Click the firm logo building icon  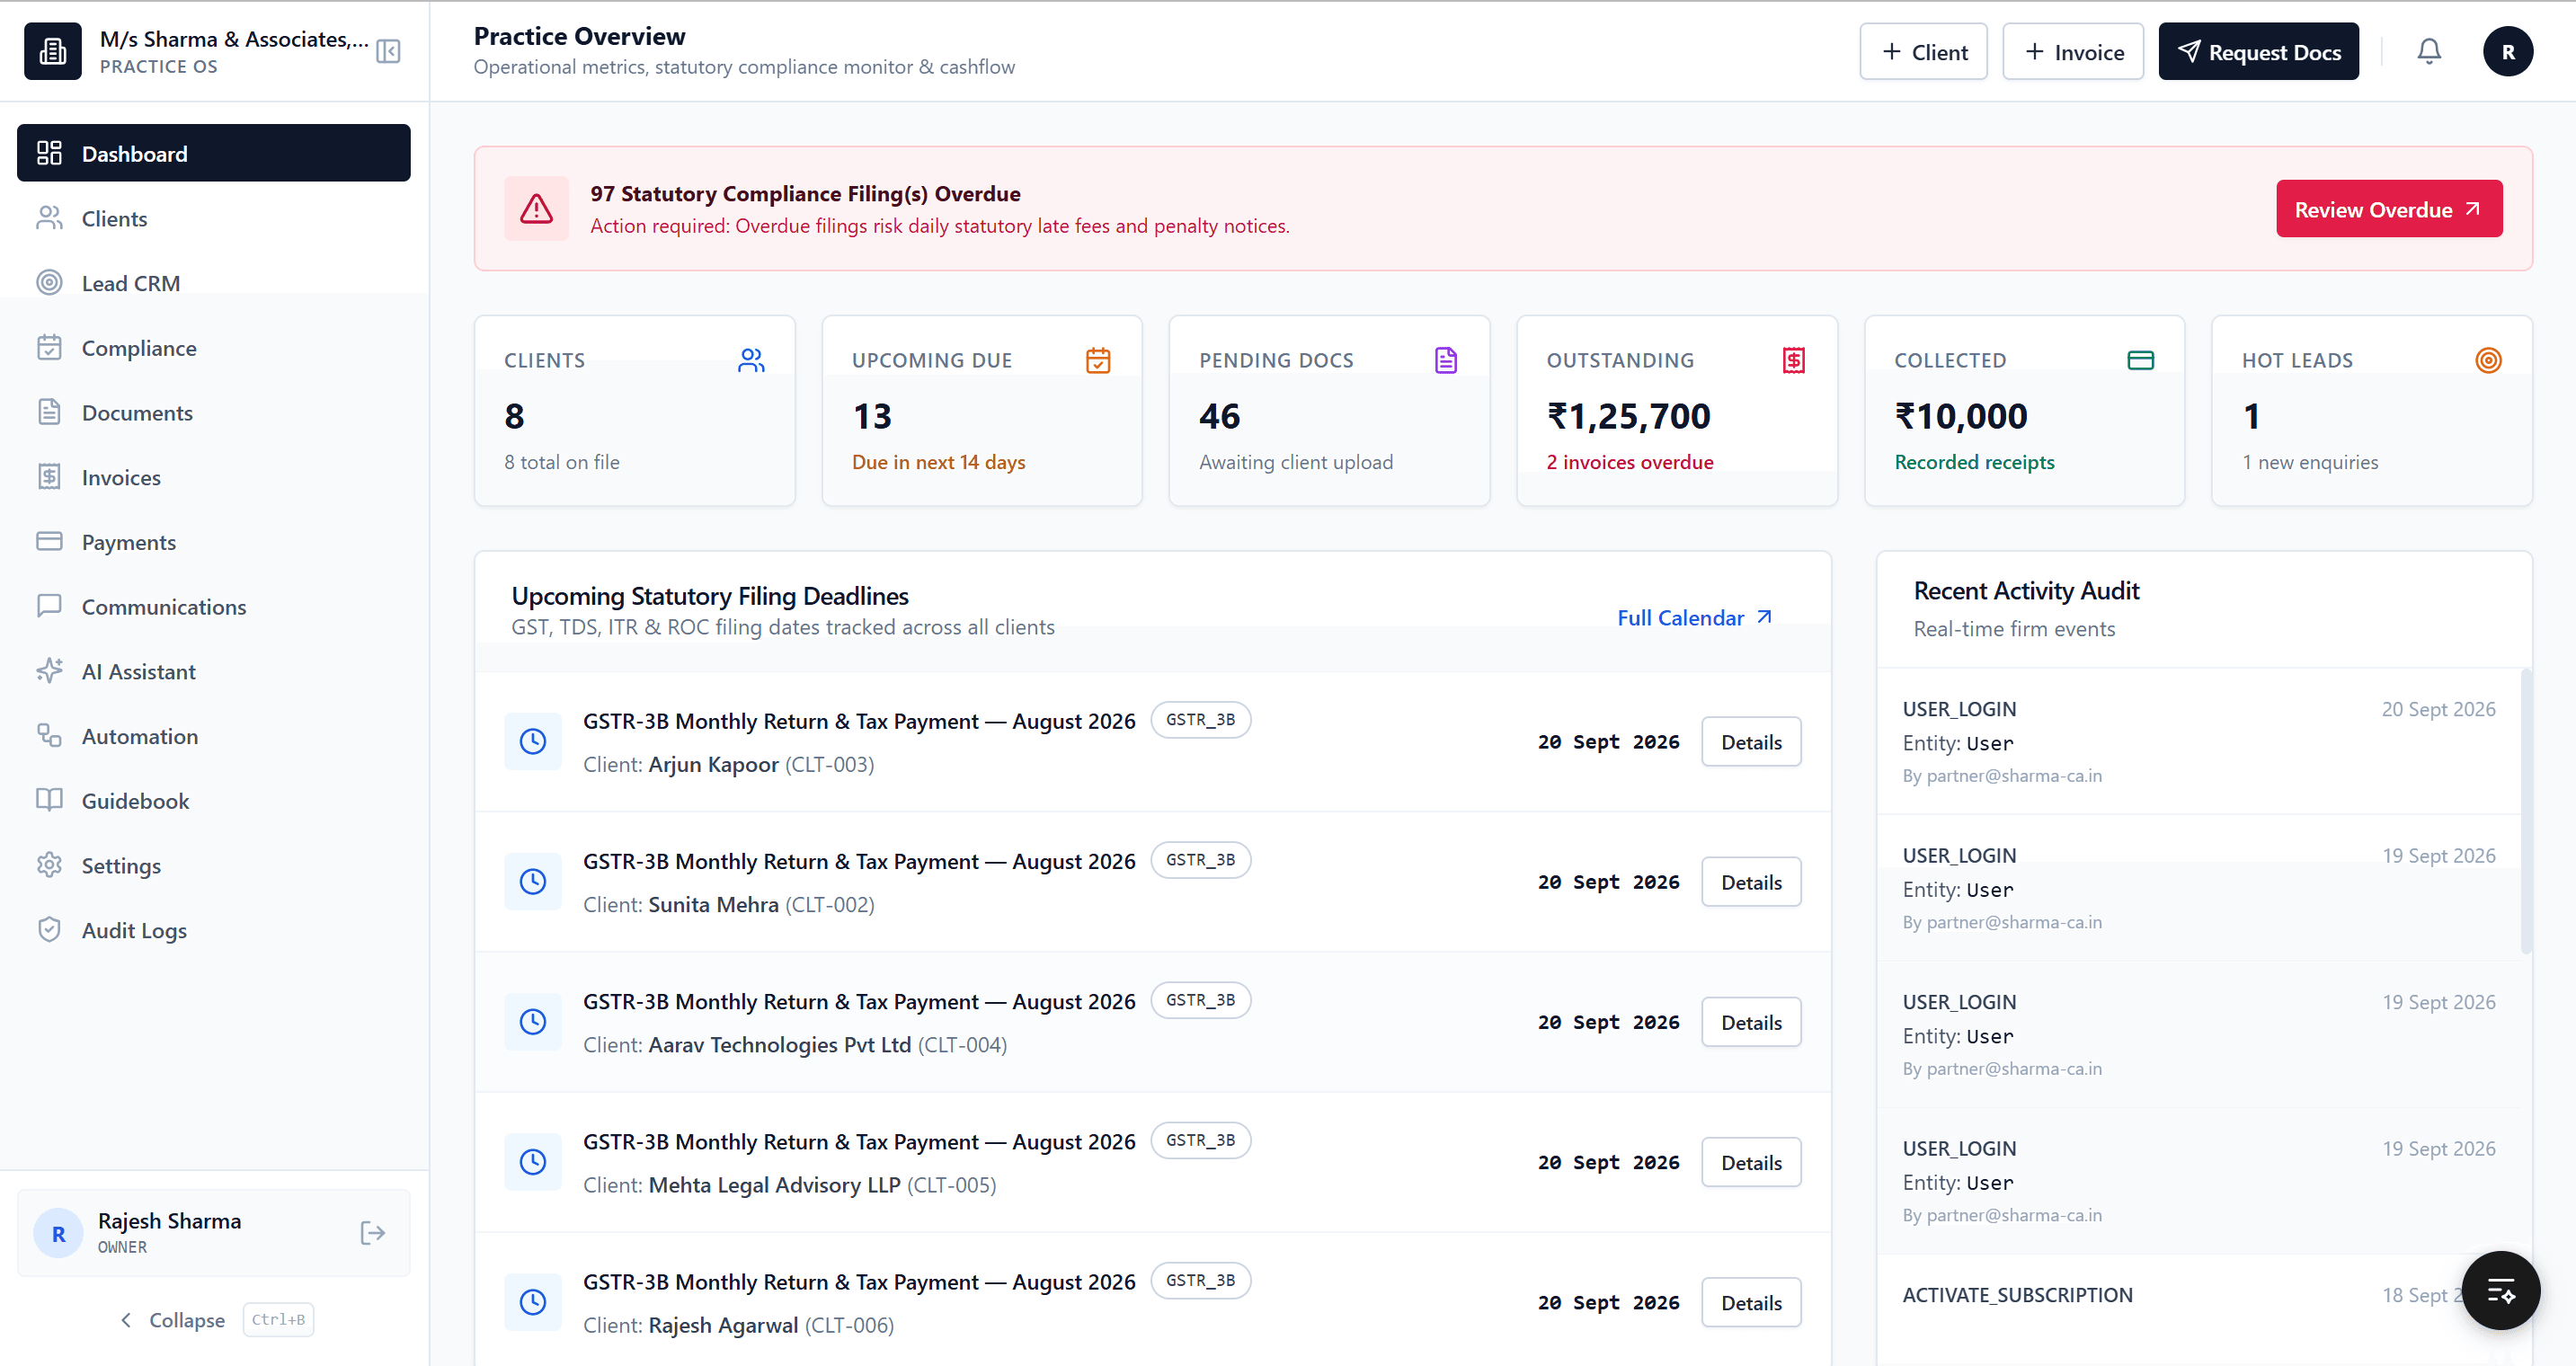pyautogui.click(x=52, y=51)
